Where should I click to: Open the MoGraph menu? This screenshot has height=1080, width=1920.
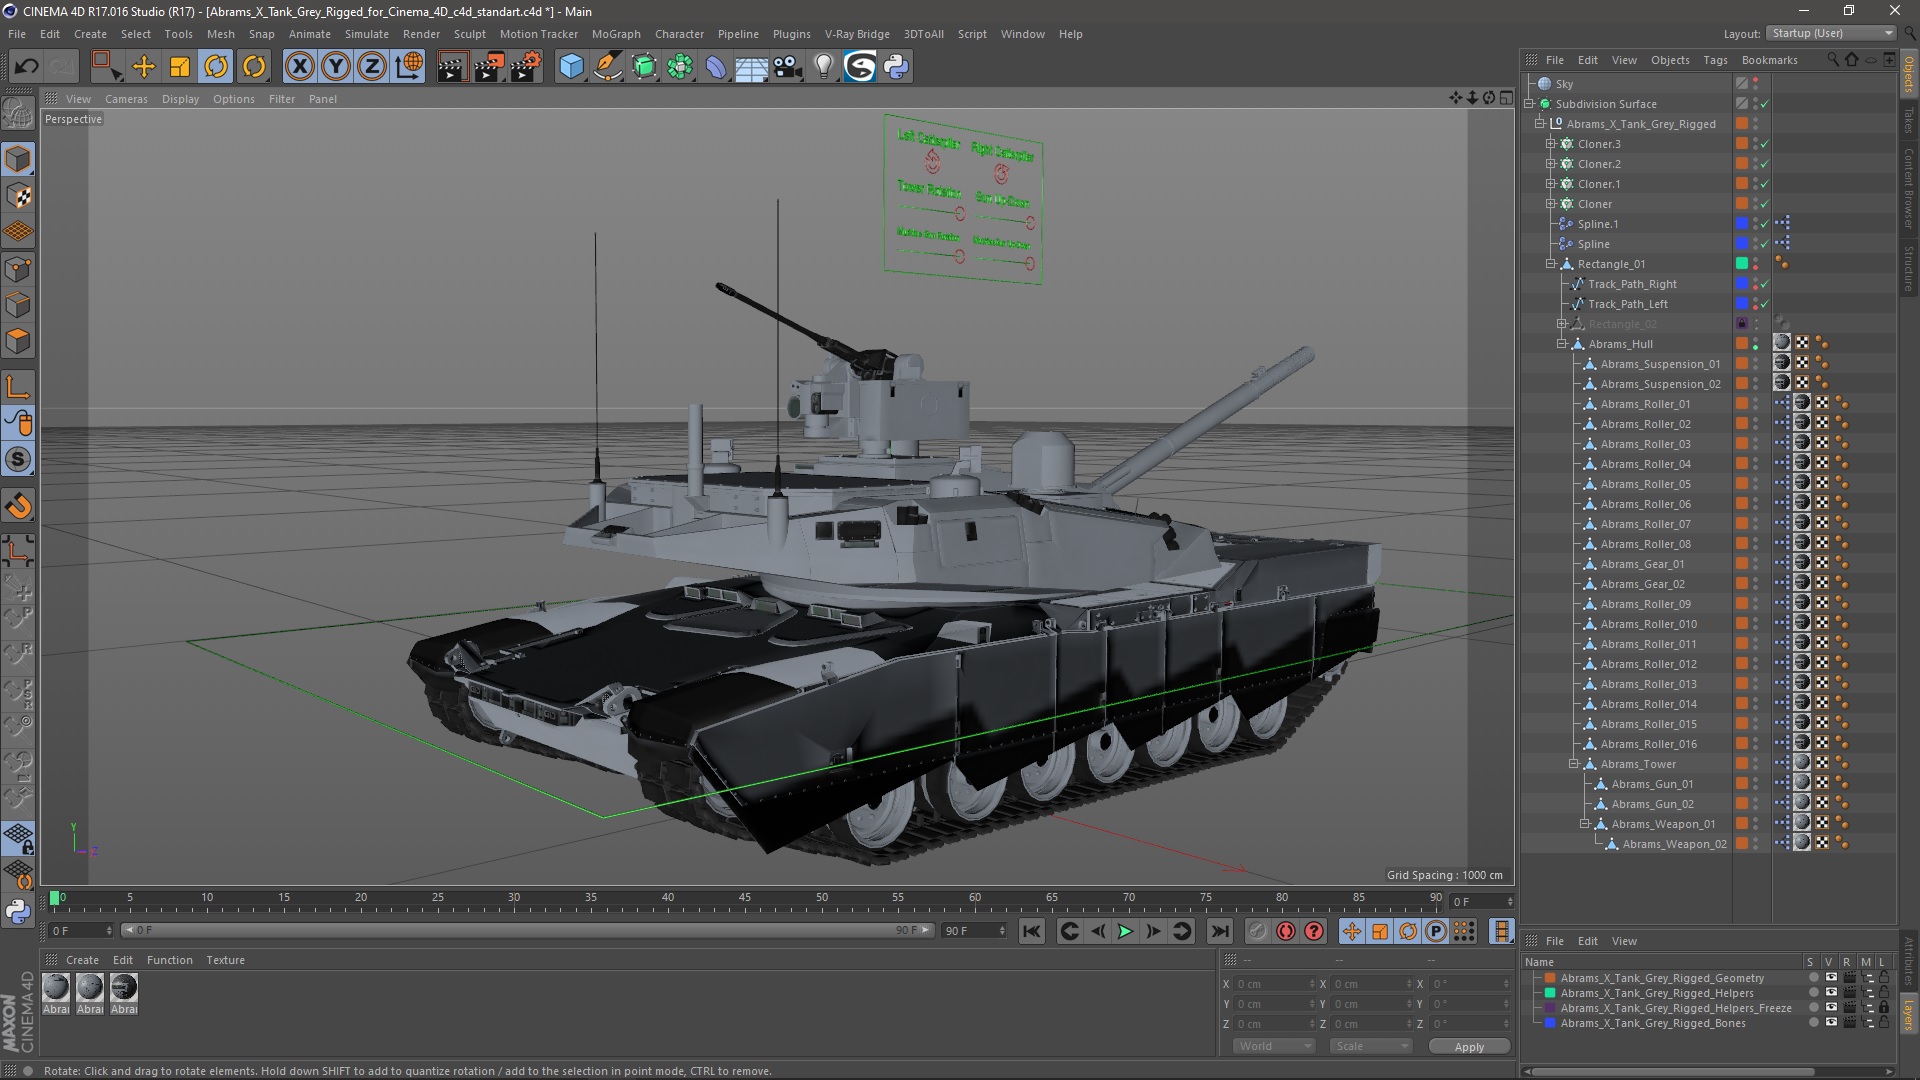615,34
